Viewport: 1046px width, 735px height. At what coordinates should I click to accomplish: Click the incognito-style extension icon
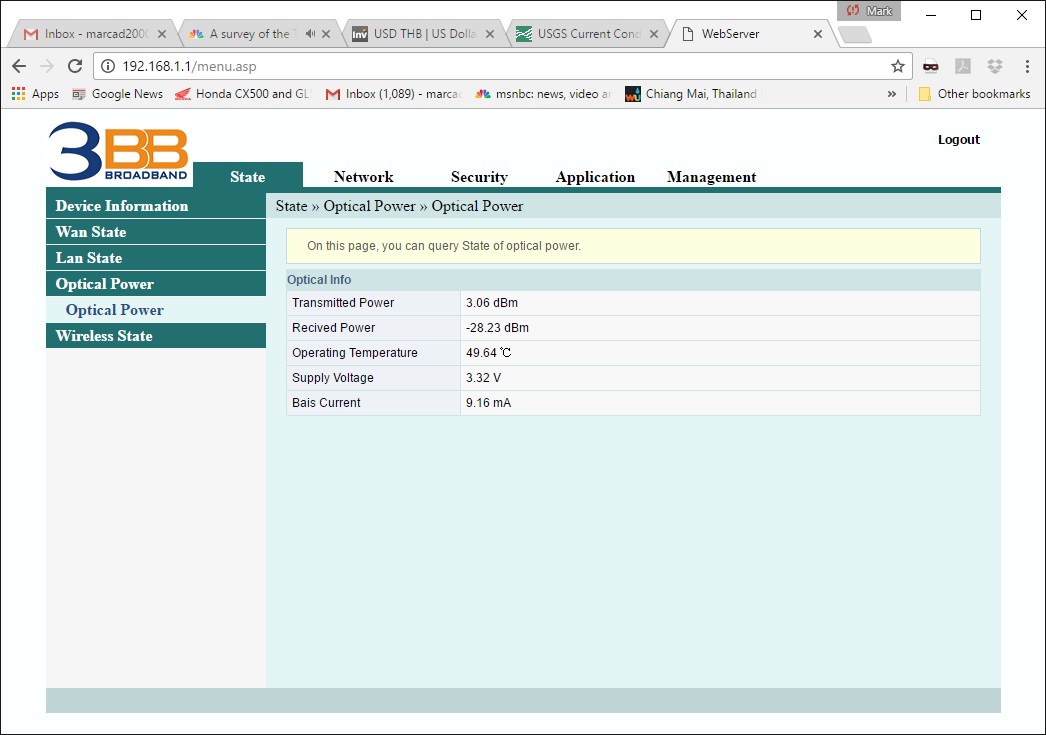pyautogui.click(x=931, y=66)
